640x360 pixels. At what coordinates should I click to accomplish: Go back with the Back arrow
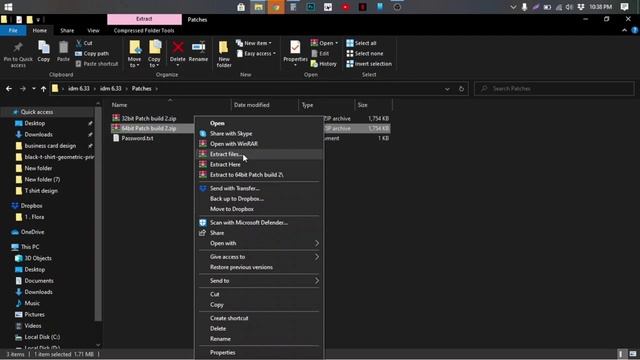9,89
